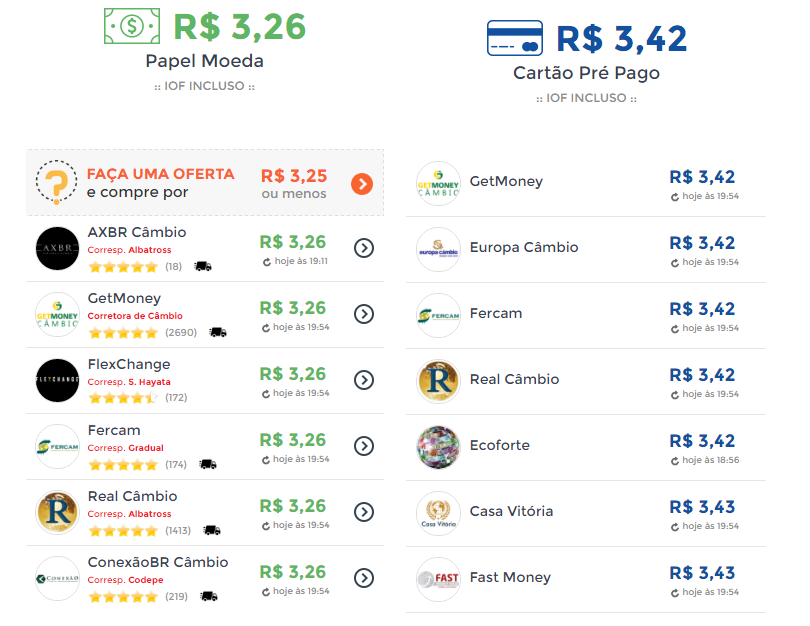Open the ConexãoBR Câmbio row arrow
This screenshot has width=810, height=626.
(x=364, y=578)
